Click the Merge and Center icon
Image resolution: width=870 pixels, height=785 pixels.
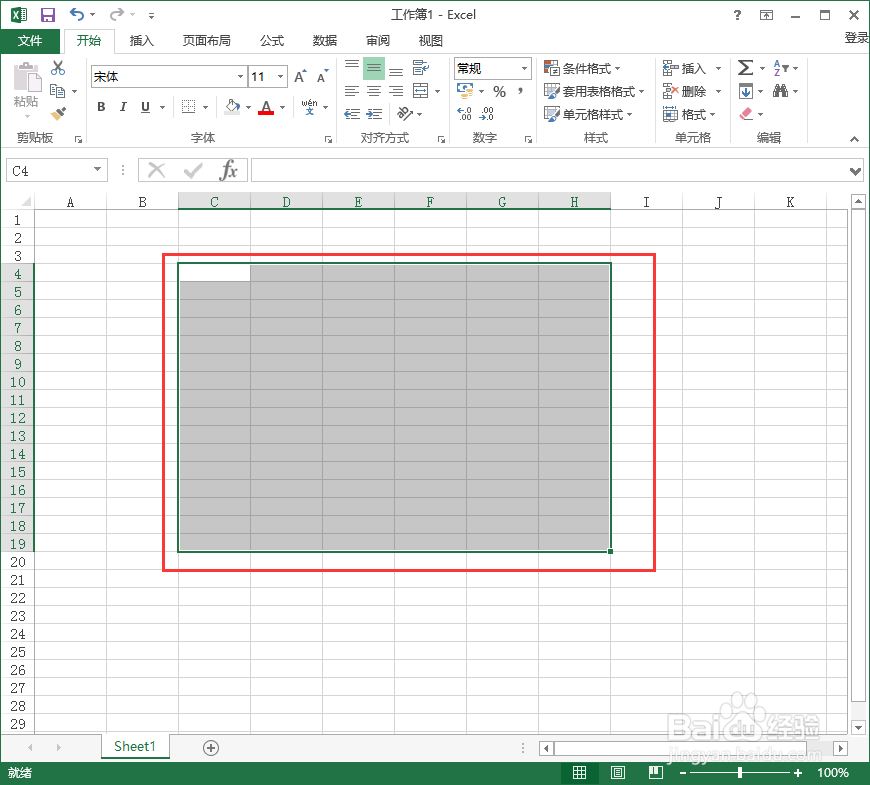pyautogui.click(x=421, y=90)
